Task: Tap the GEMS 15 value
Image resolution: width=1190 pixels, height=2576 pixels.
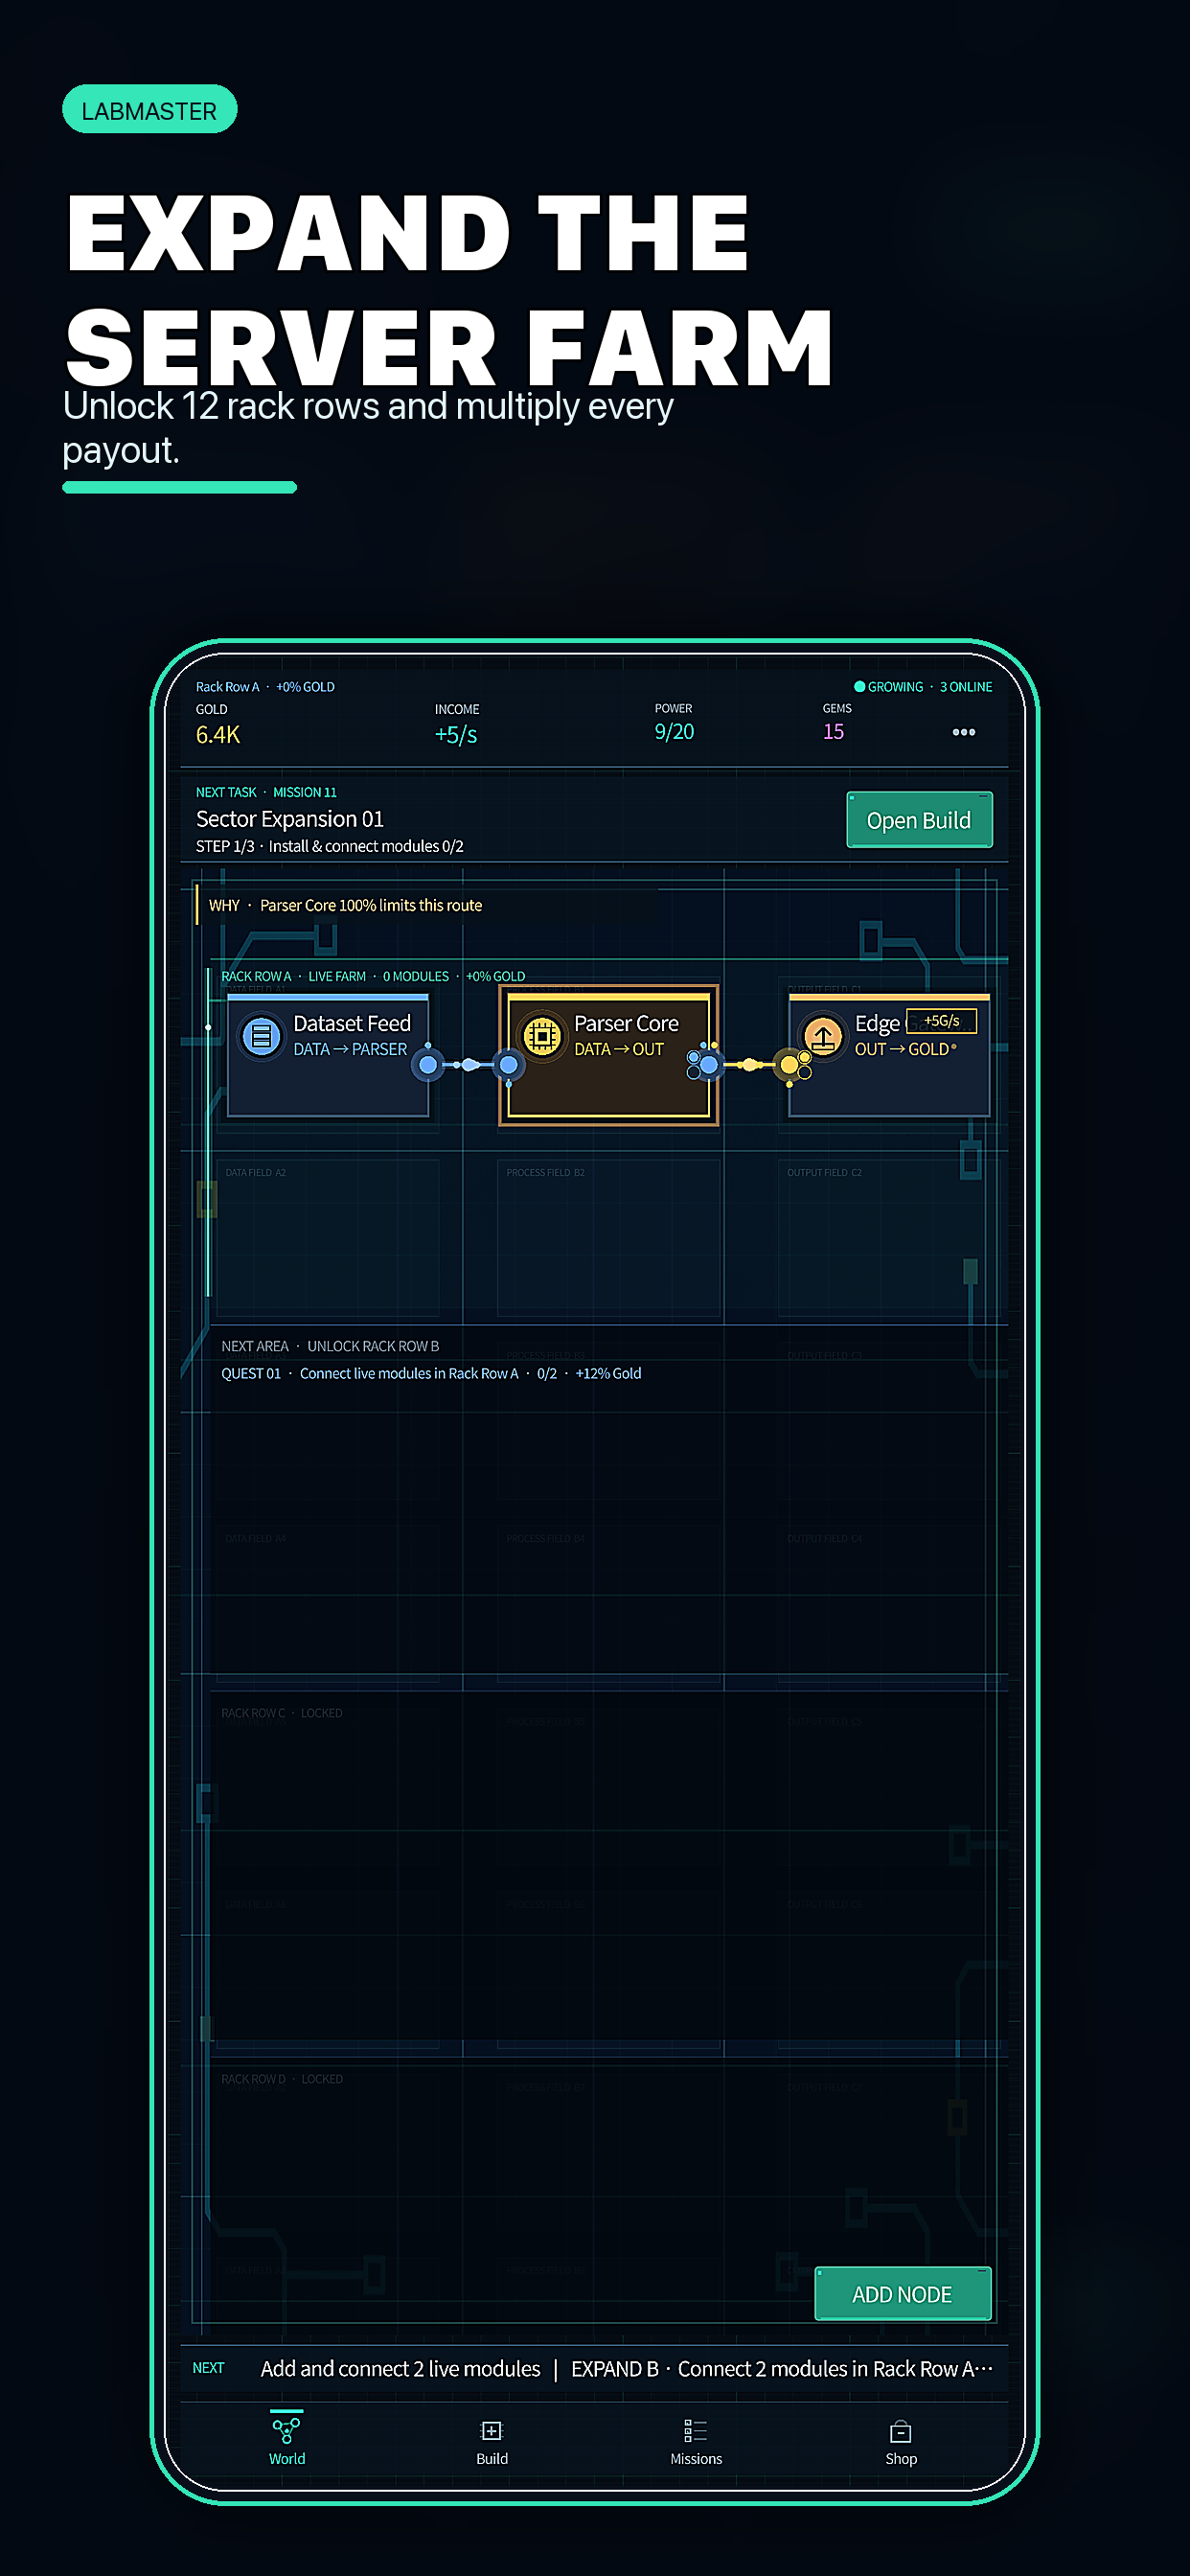Action: [833, 732]
